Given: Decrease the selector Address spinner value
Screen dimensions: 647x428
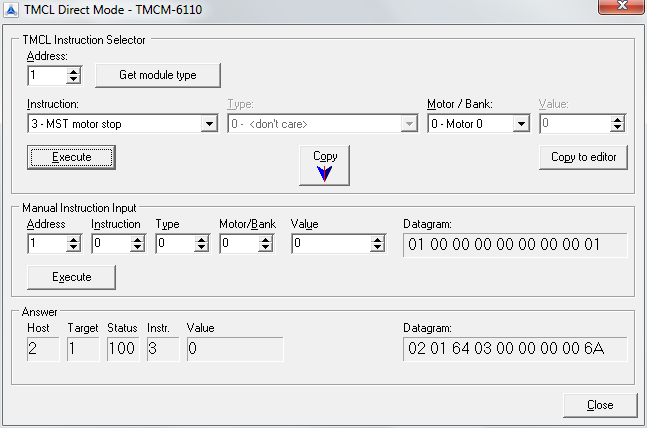Looking at the screenshot, I should pos(73,80).
